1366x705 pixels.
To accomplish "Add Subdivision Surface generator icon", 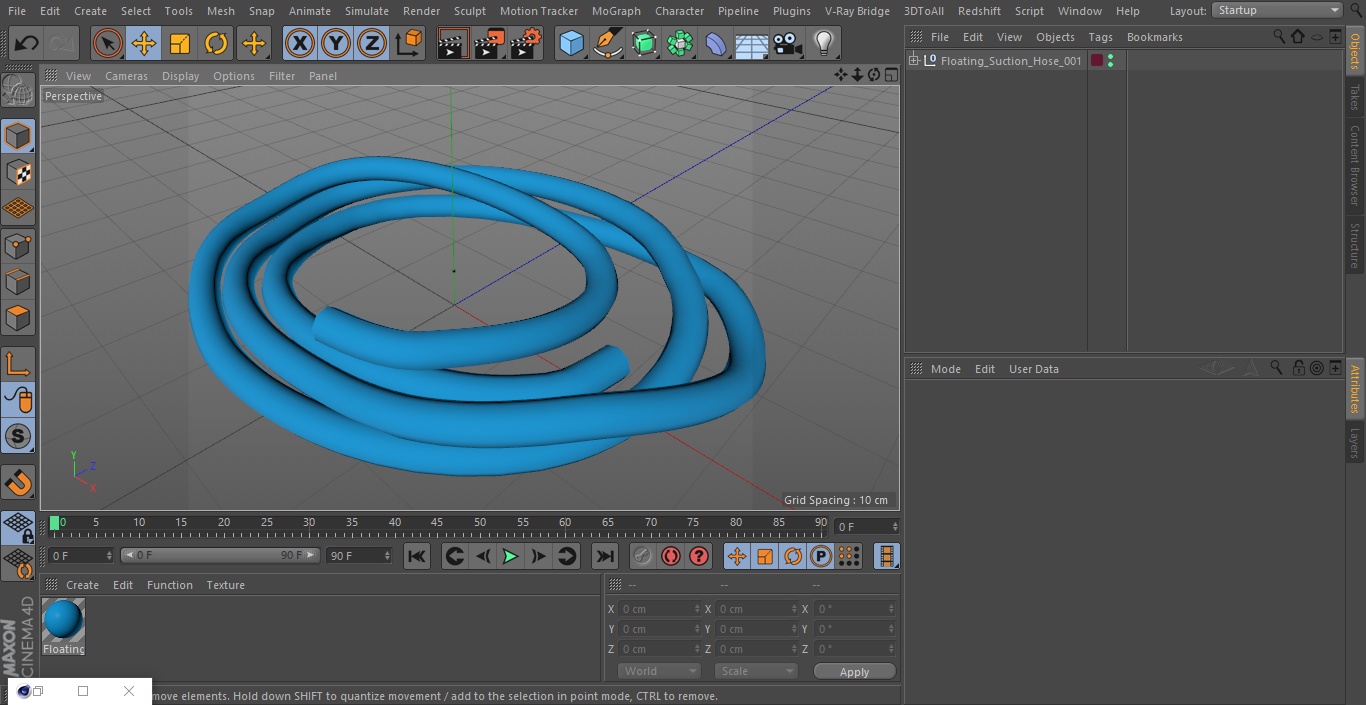I will 644,44.
